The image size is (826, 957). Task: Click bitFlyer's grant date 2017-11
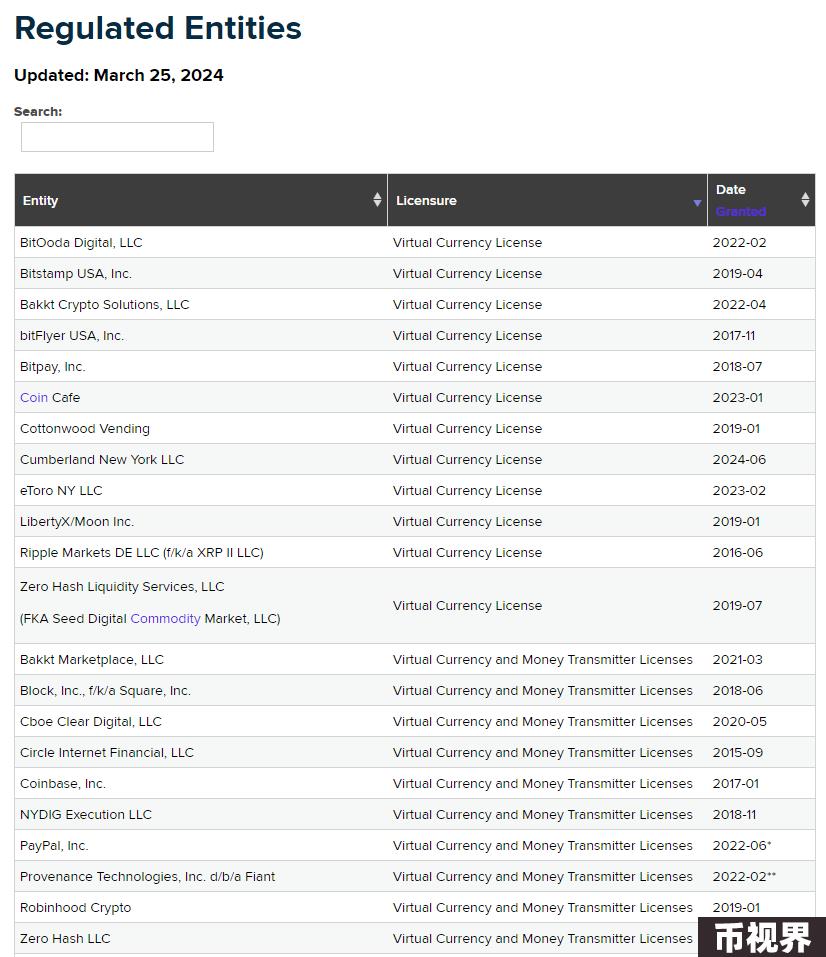pyautogui.click(x=734, y=336)
